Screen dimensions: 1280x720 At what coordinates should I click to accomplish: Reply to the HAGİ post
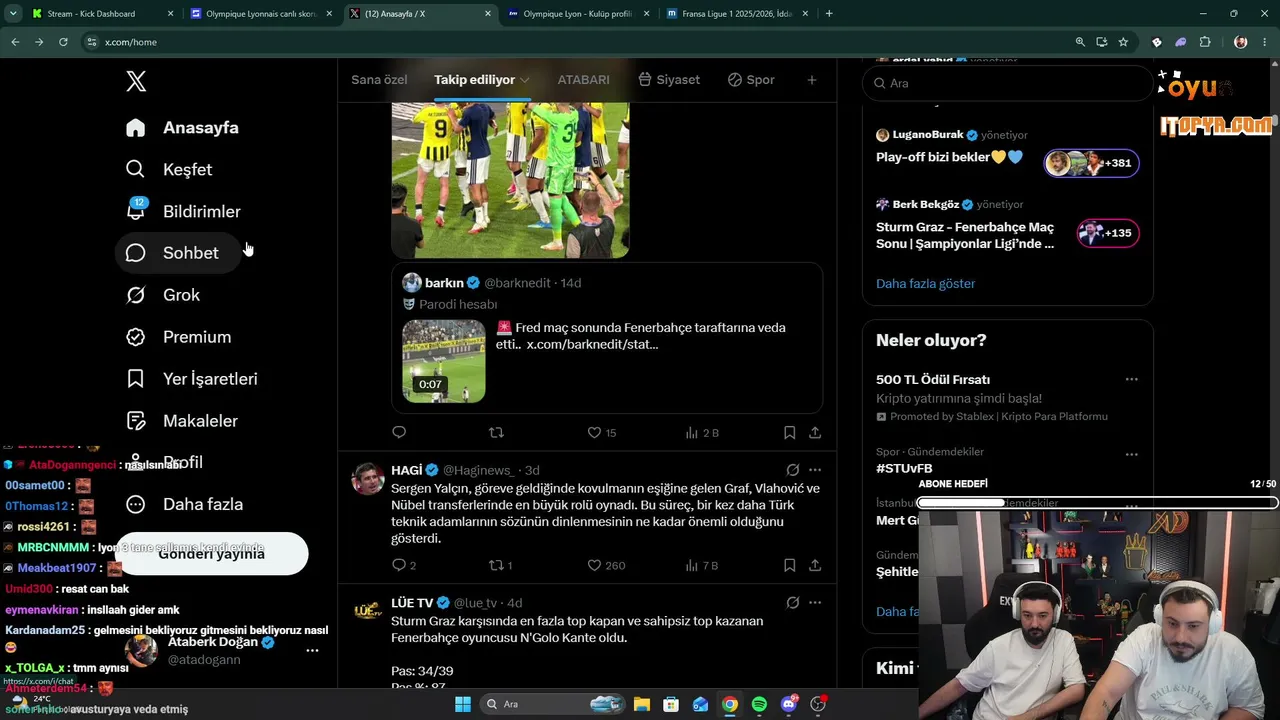(x=404, y=565)
